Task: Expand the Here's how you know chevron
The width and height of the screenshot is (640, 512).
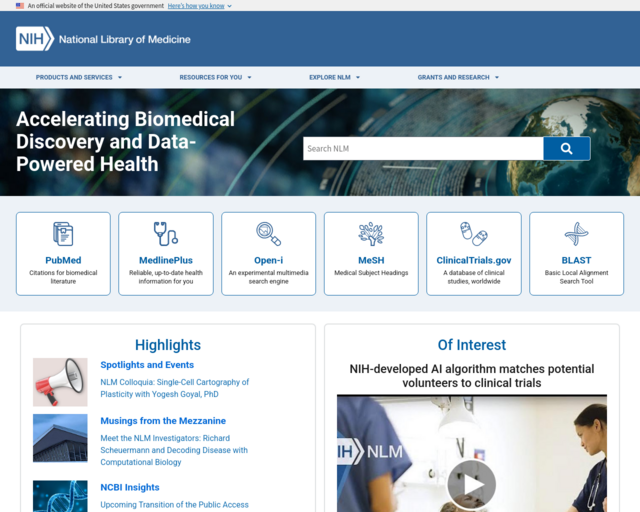Action: tap(229, 6)
